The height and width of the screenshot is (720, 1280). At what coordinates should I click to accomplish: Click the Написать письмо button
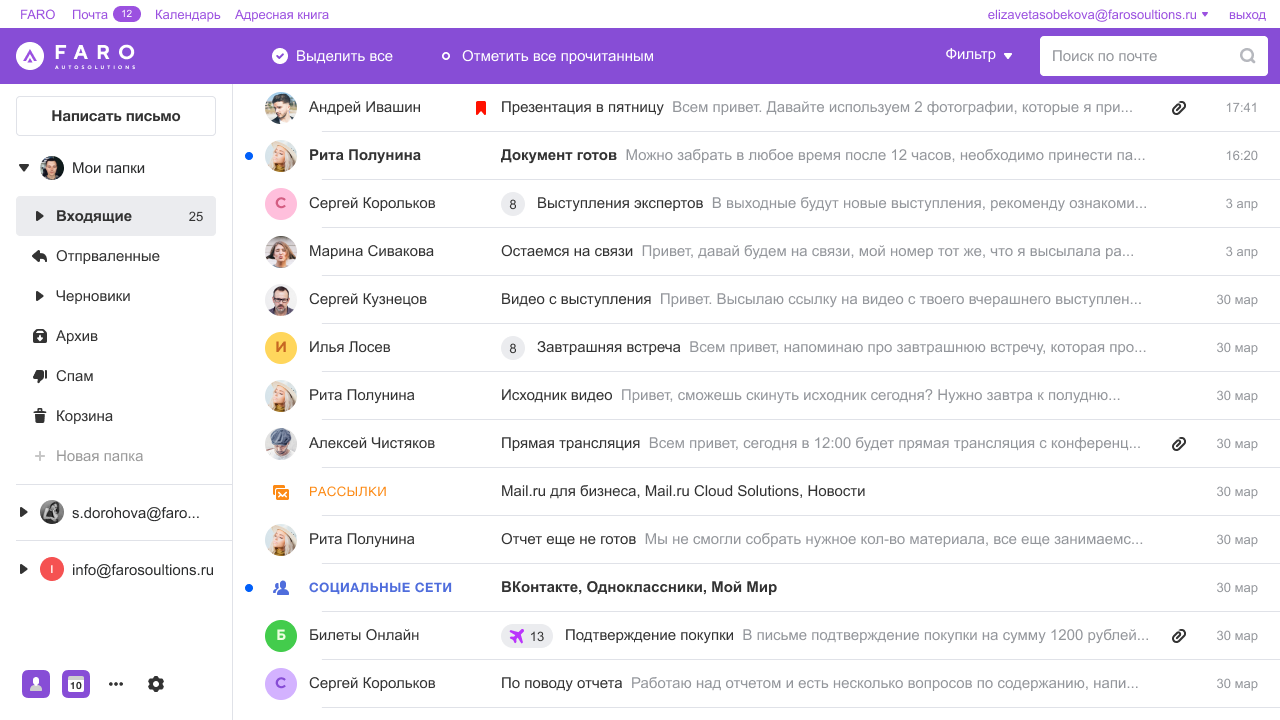pos(115,115)
